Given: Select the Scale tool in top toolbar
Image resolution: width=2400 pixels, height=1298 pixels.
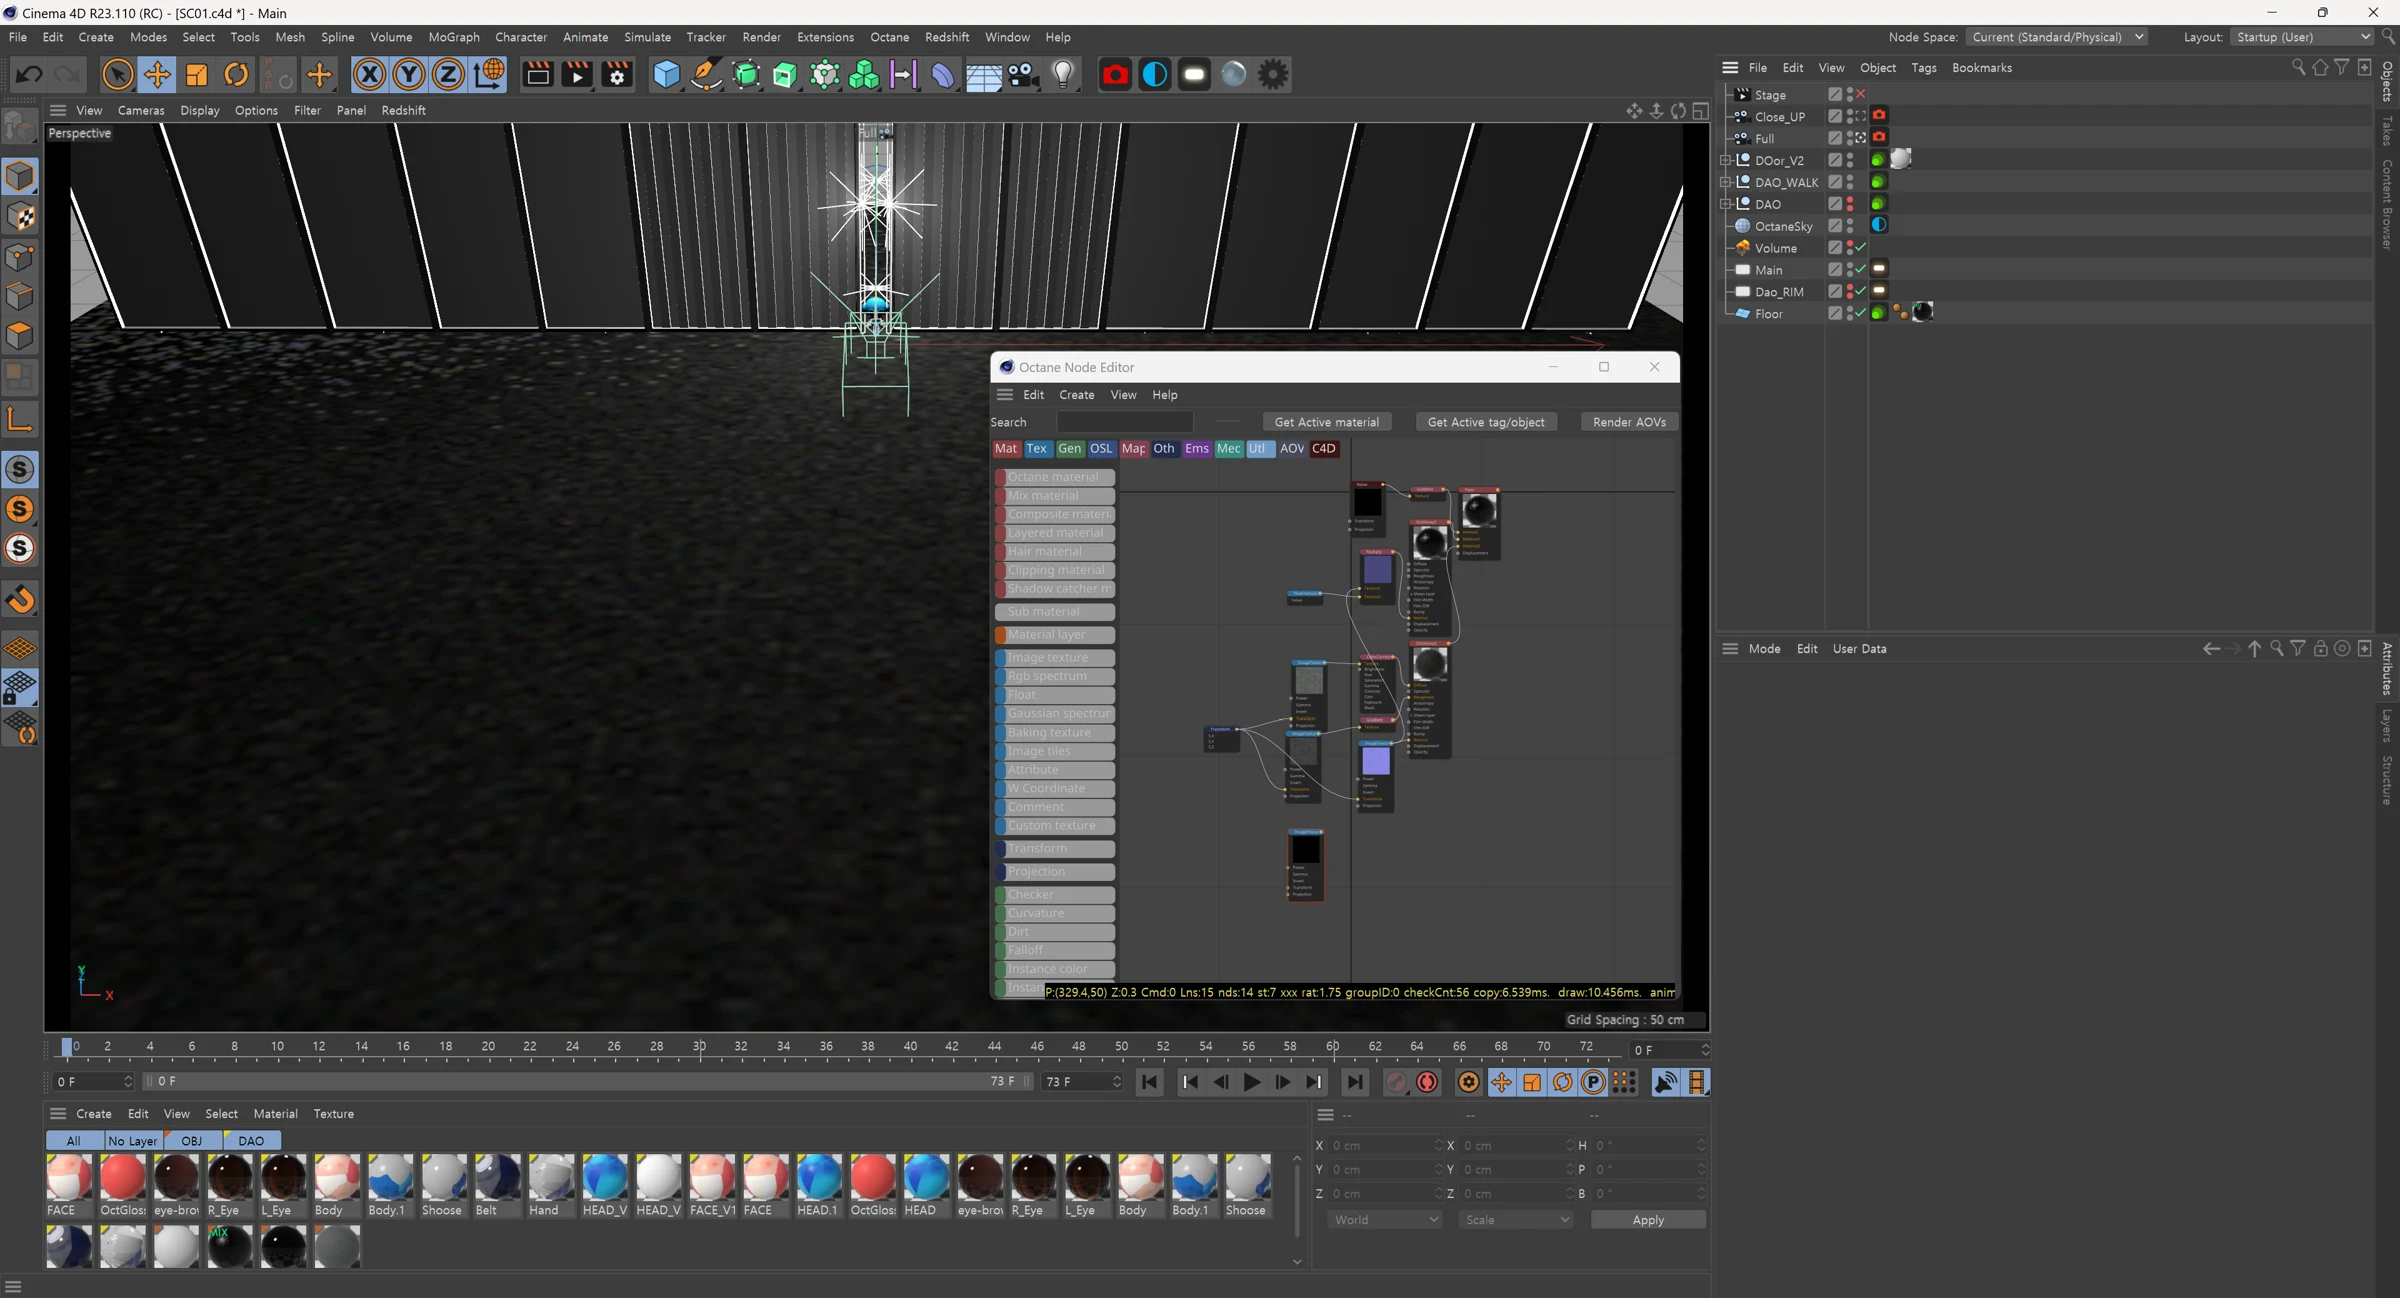Looking at the screenshot, I should pyautogui.click(x=197, y=75).
